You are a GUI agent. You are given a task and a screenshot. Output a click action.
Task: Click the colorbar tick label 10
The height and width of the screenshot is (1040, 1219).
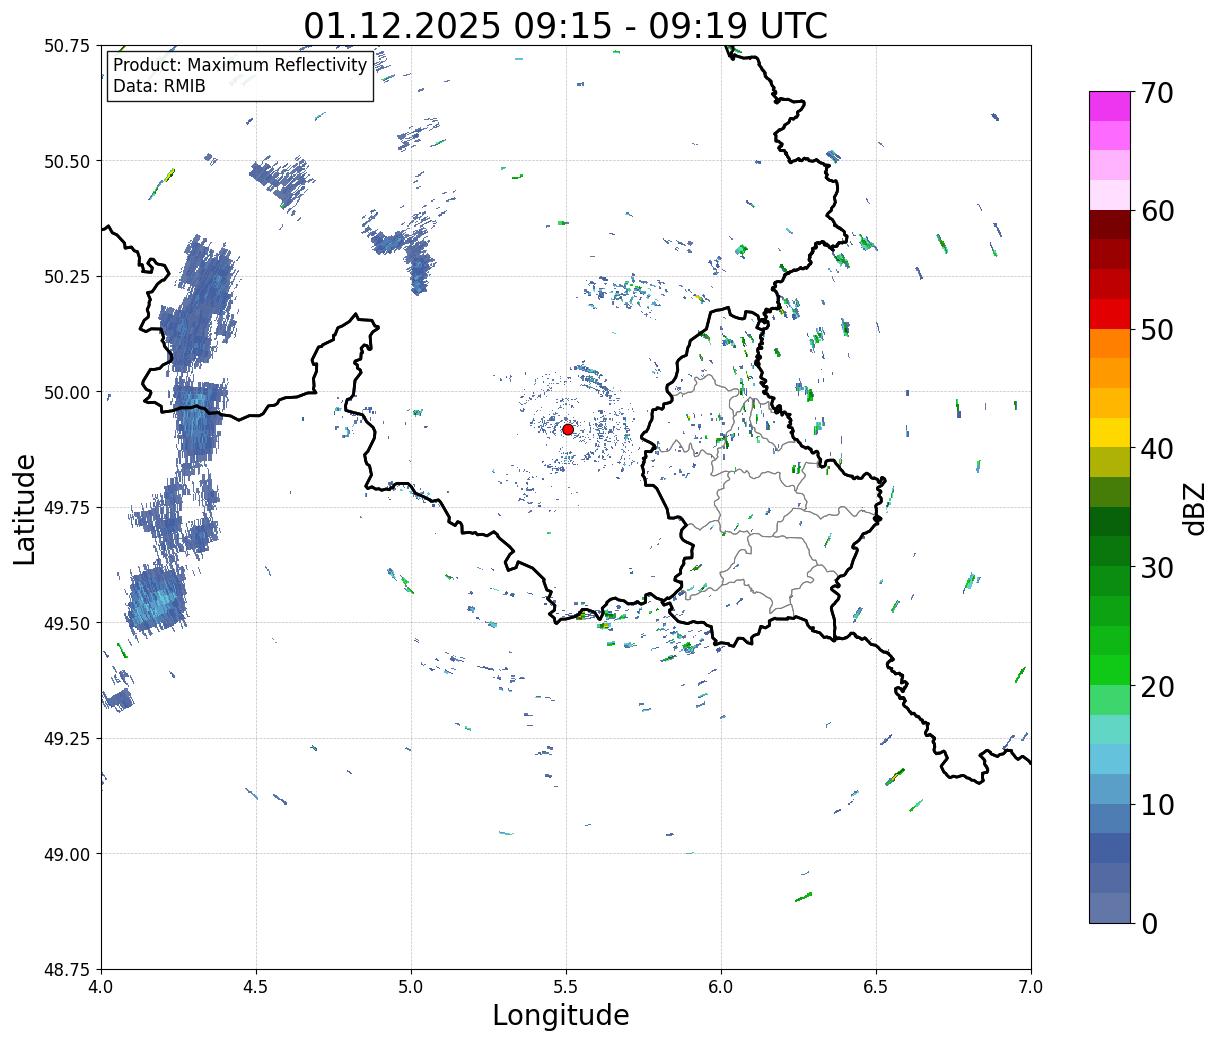pos(1156,805)
